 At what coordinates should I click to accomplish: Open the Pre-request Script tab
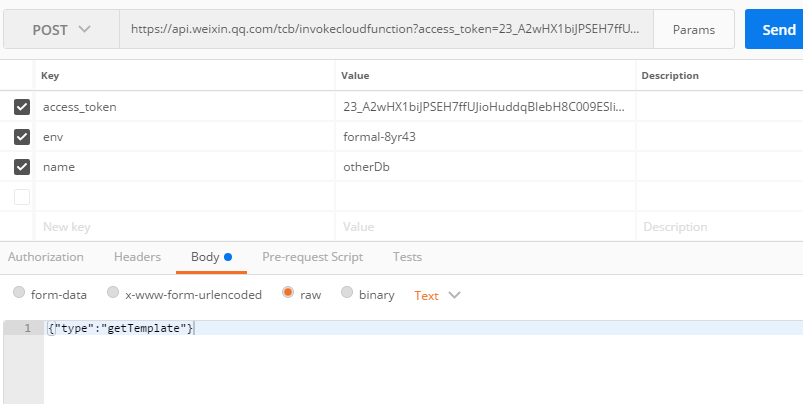(312, 257)
